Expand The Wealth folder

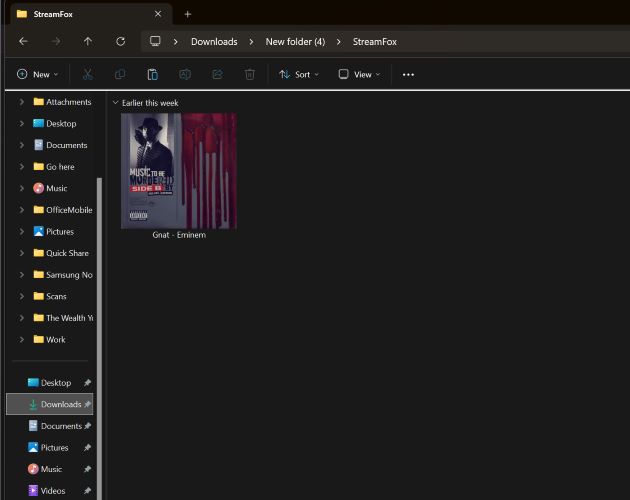coord(21,318)
